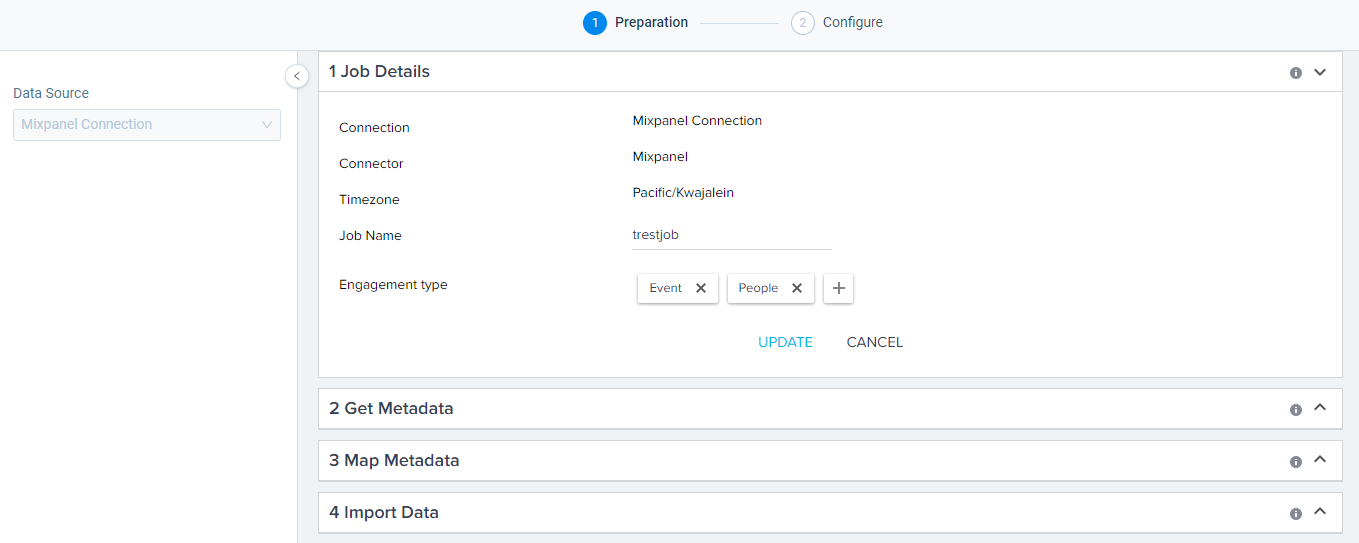This screenshot has width=1359, height=543.
Task: Click the Job Details info icon
Action: click(x=1296, y=73)
